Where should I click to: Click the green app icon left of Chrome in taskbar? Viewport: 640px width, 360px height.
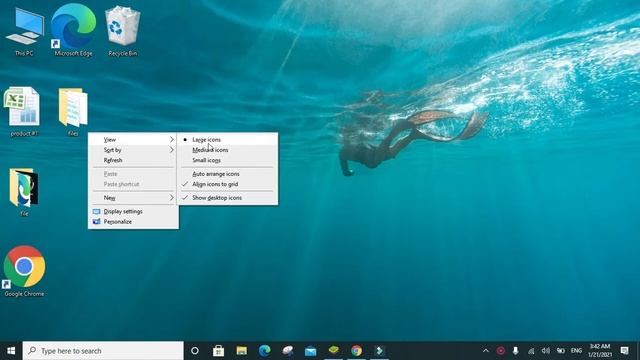[x=333, y=351]
